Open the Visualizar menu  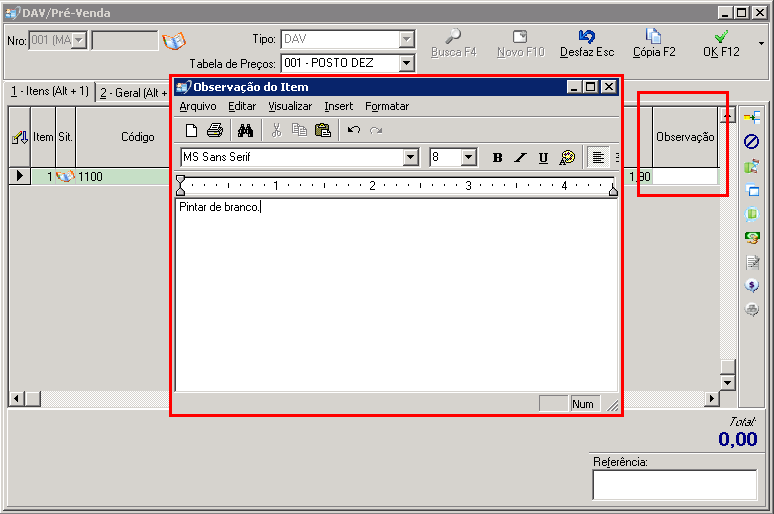(290, 106)
